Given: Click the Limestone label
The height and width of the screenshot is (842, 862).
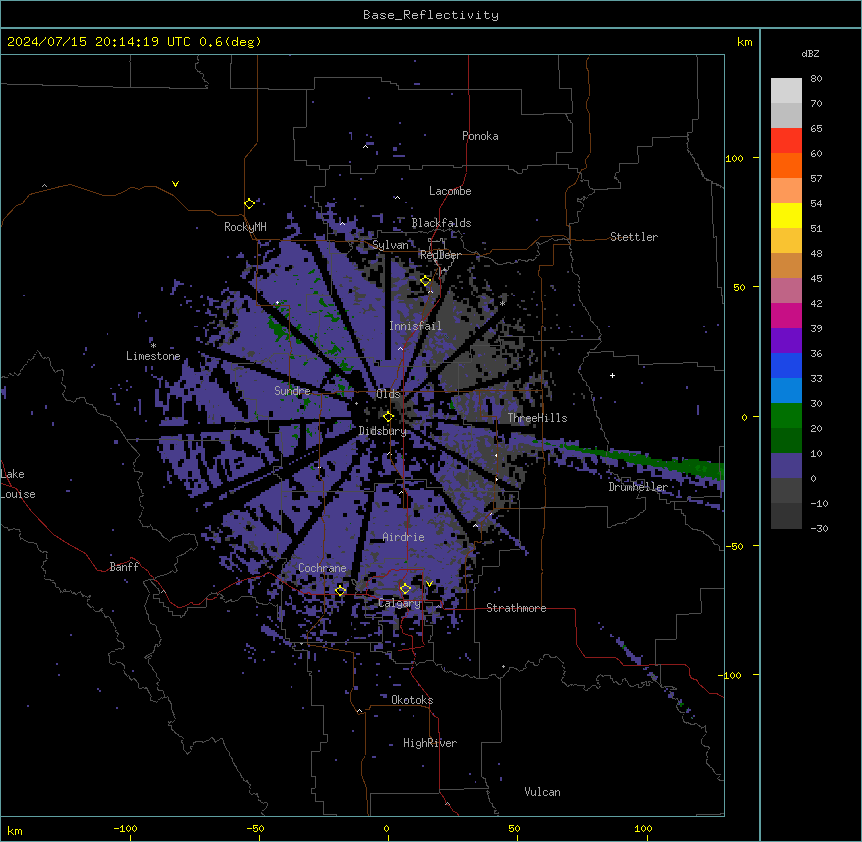Looking at the screenshot, I should tap(153, 356).
